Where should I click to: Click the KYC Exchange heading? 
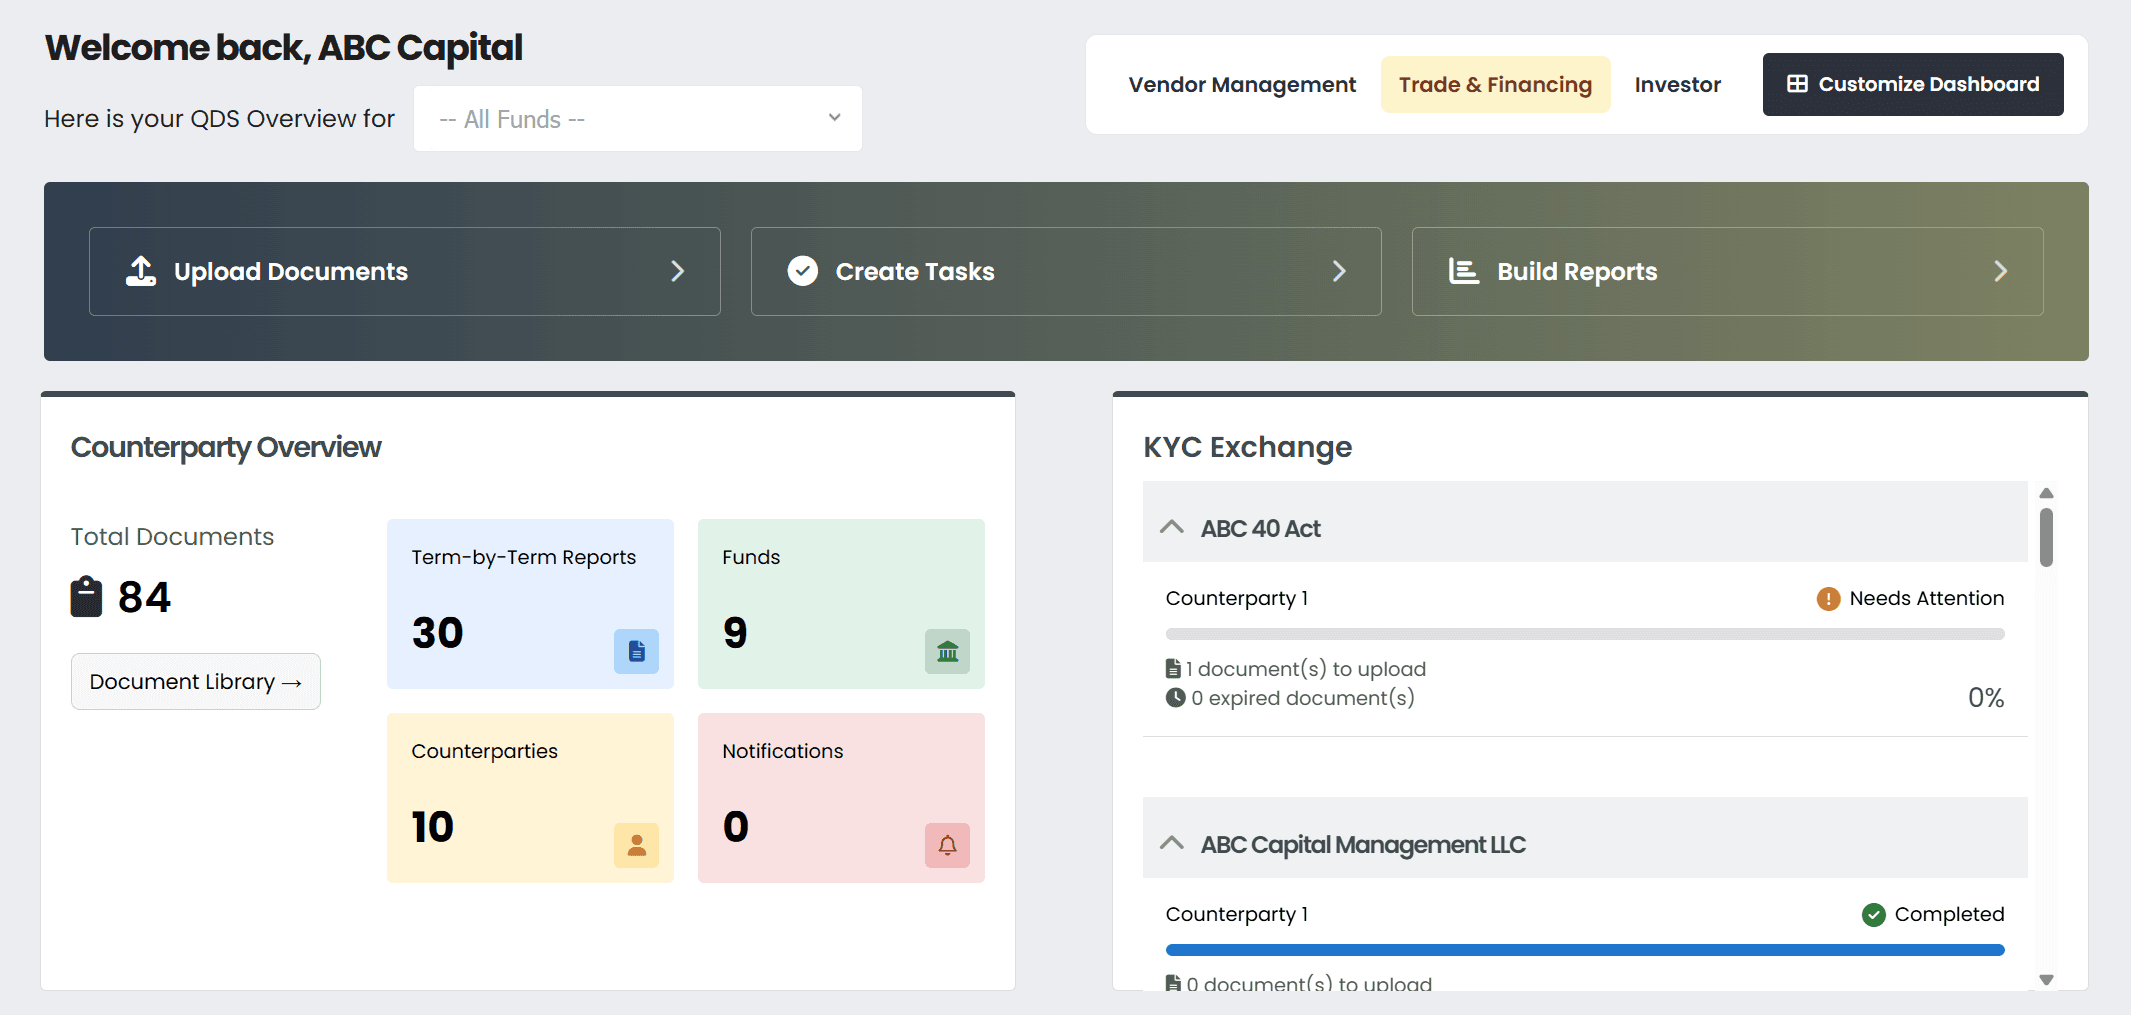pyautogui.click(x=1247, y=447)
